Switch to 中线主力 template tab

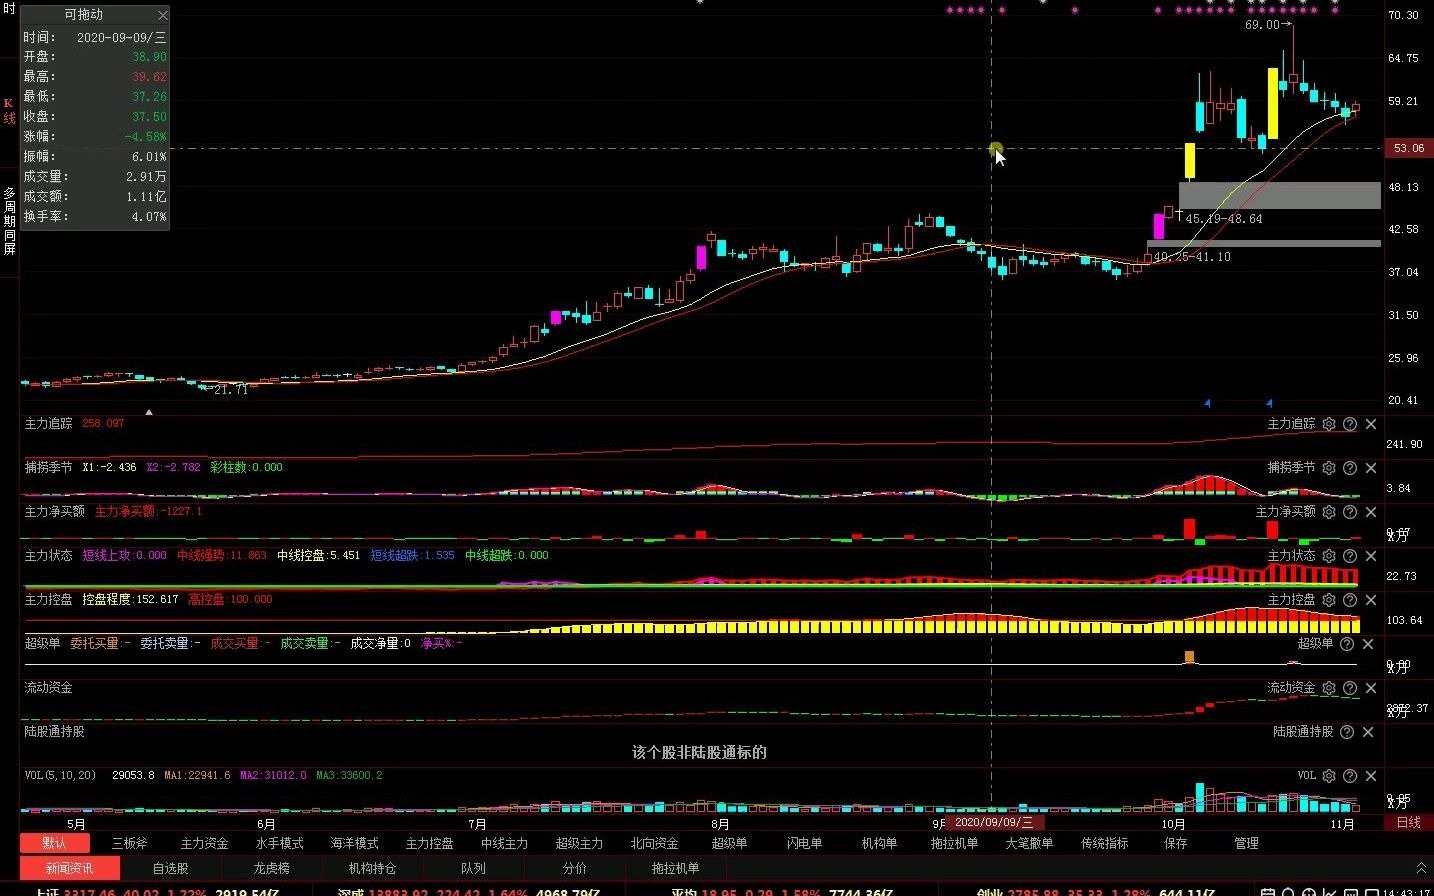[x=504, y=843]
